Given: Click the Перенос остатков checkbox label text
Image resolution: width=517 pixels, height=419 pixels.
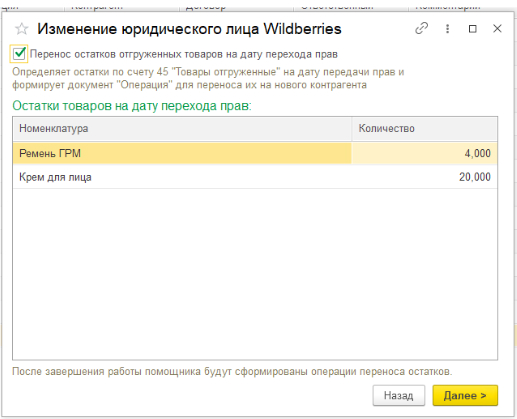Looking at the screenshot, I should [x=184, y=54].
